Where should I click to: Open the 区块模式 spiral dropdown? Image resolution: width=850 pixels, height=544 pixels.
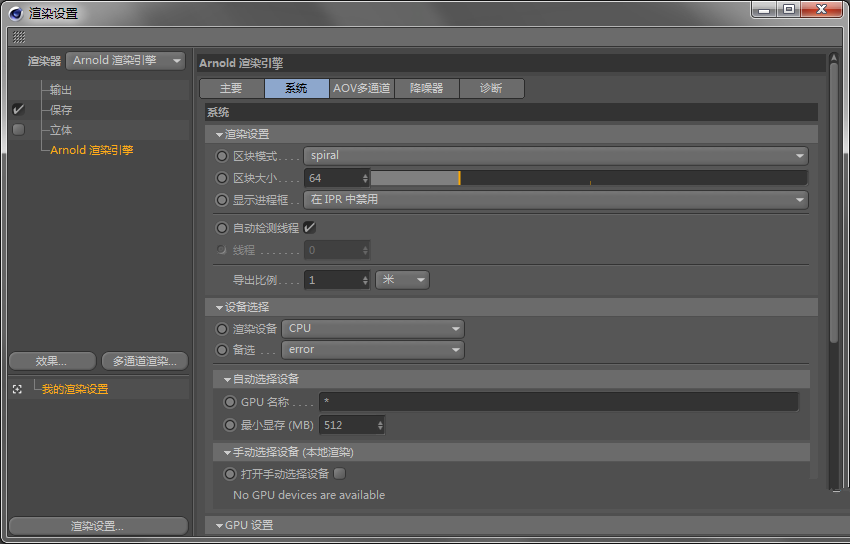pyautogui.click(x=555, y=156)
